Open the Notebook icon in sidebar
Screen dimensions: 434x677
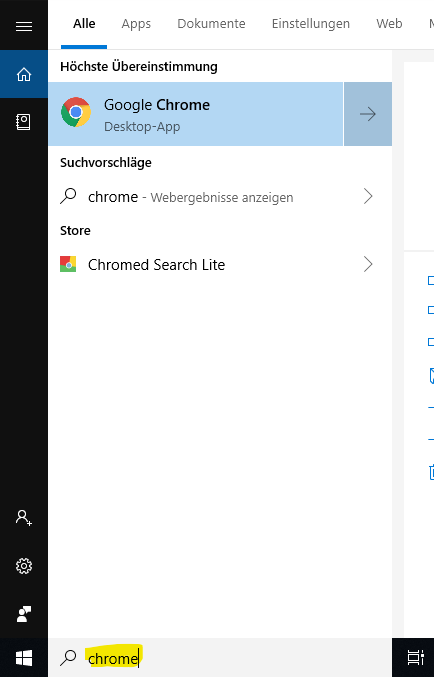pos(23,122)
